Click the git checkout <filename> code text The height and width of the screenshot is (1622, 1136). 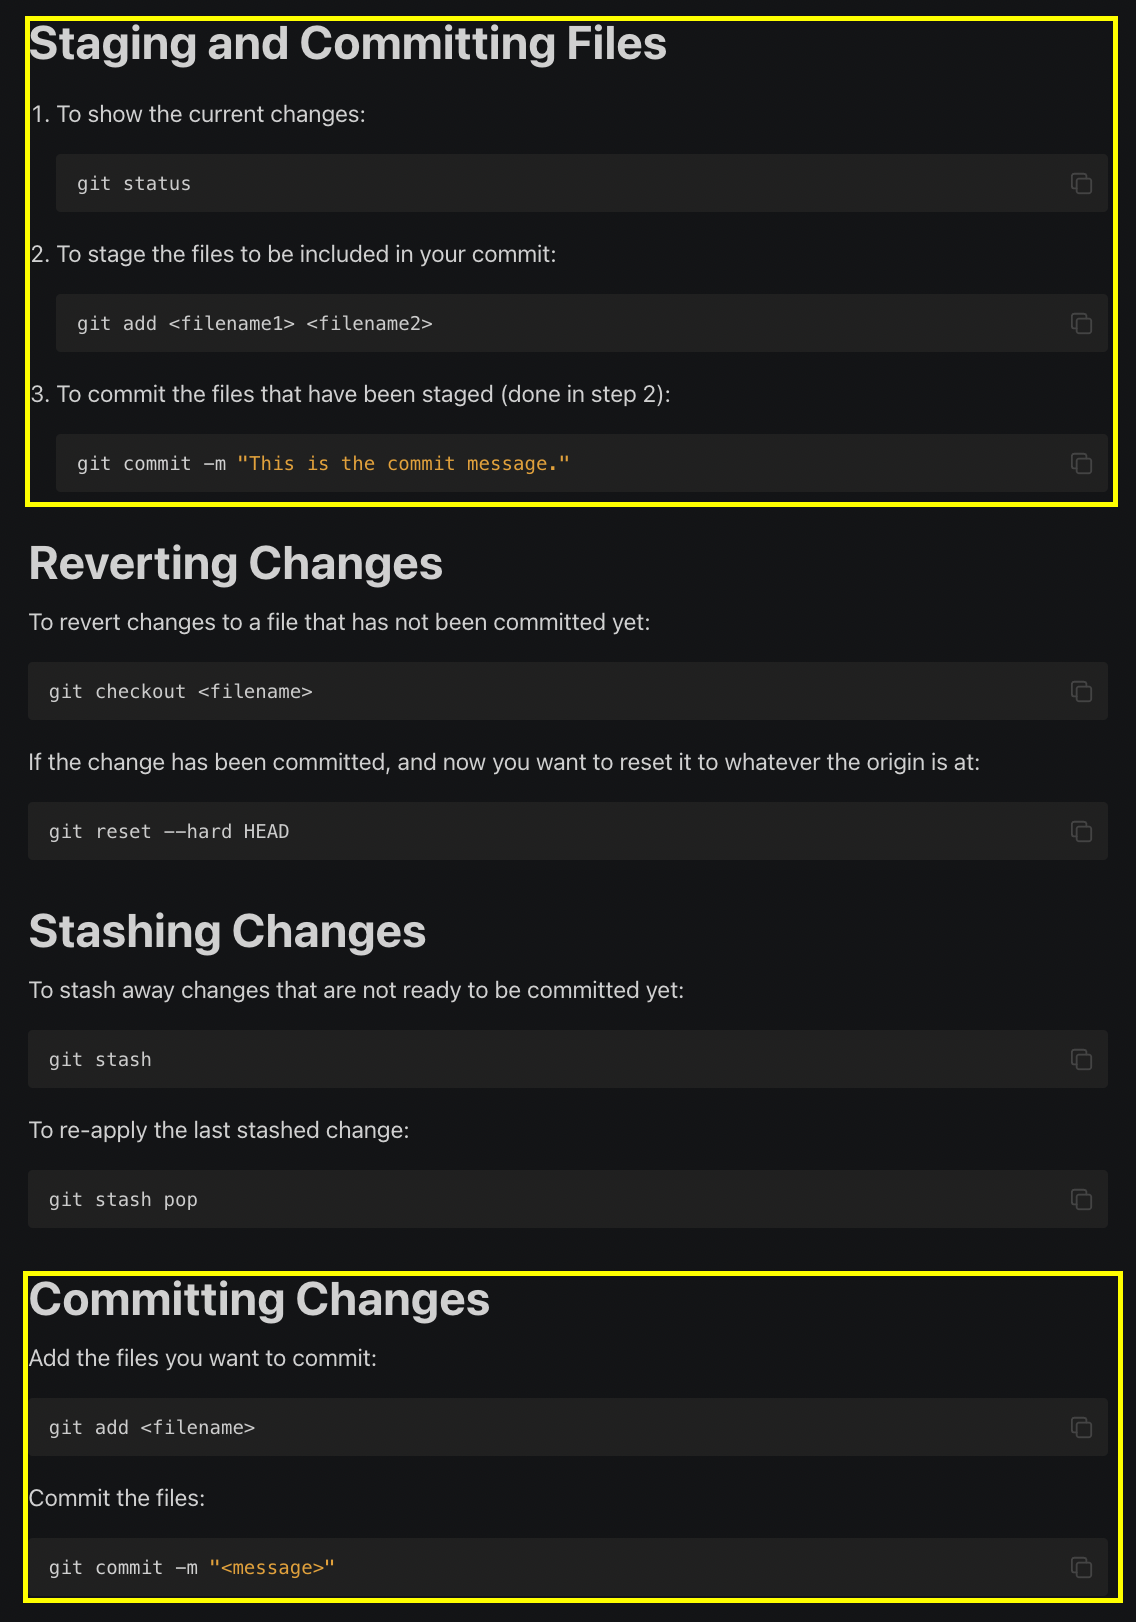[x=181, y=692]
